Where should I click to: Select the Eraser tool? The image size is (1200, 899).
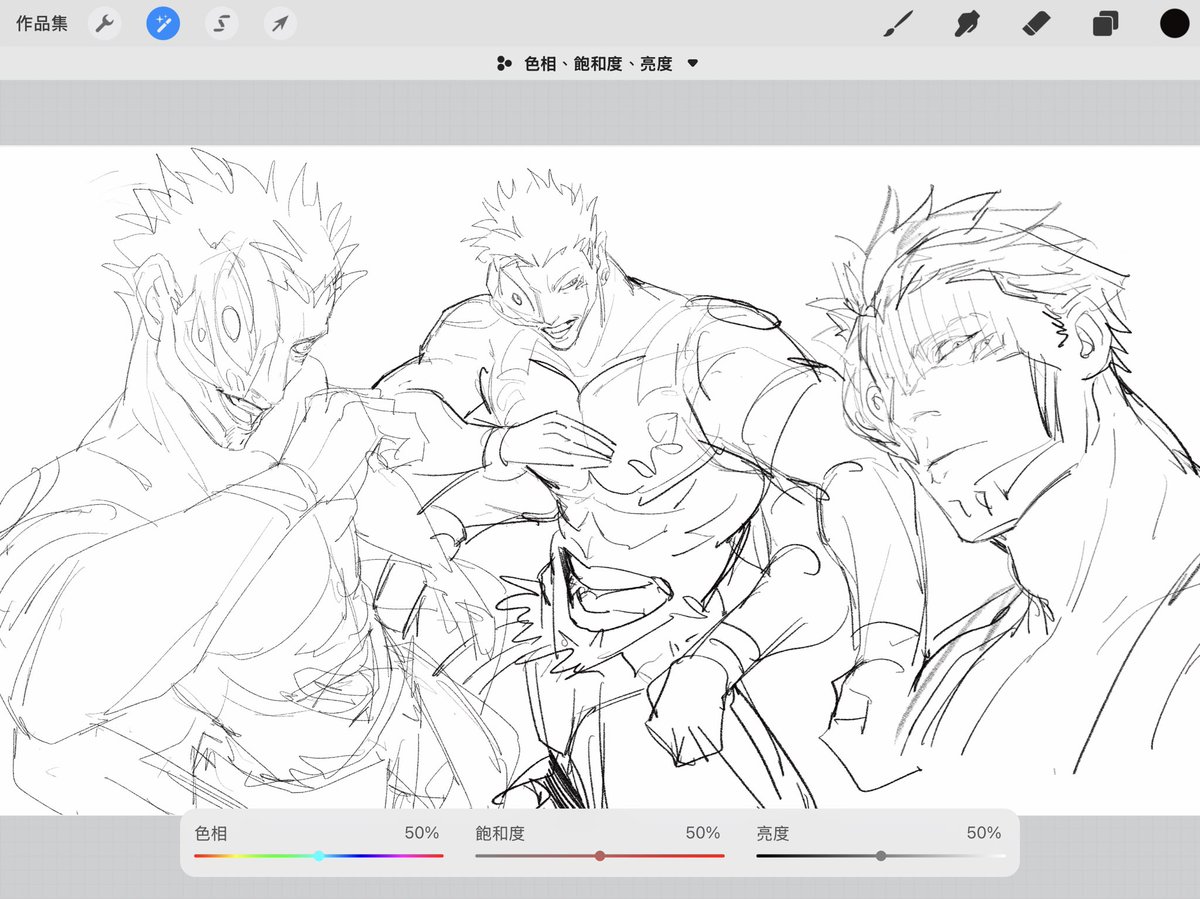pyautogui.click(x=1037, y=24)
